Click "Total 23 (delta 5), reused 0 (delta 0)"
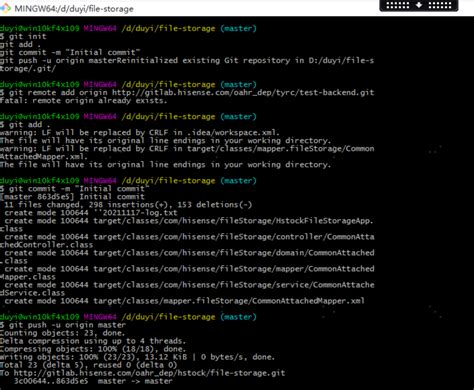 [88, 365]
